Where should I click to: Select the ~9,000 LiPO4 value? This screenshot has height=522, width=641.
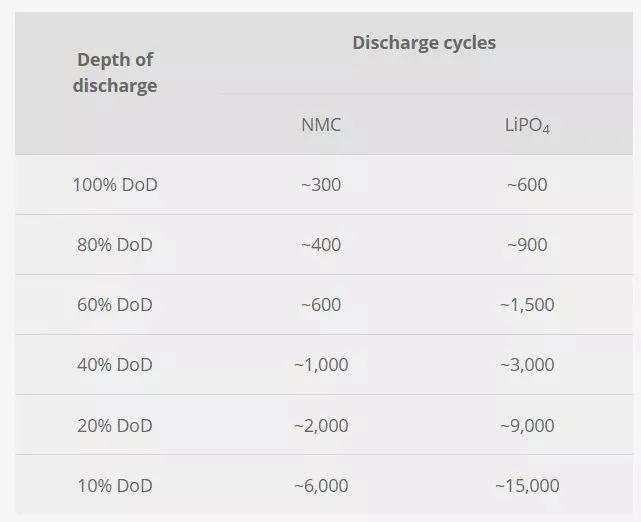point(526,425)
